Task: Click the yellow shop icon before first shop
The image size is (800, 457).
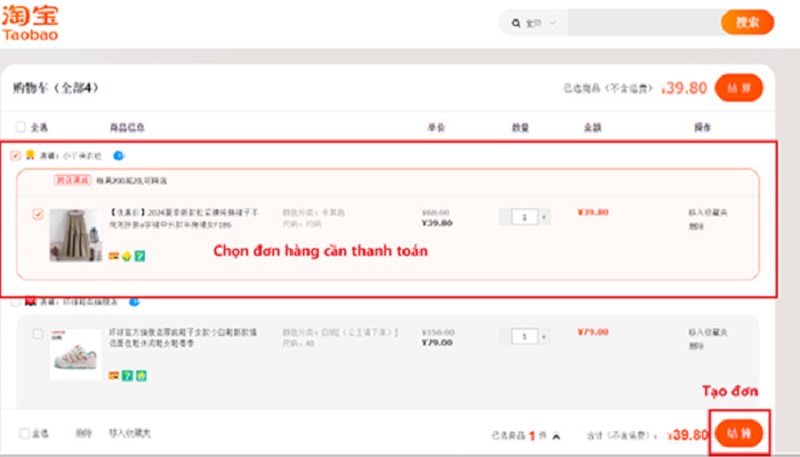Action: (30, 156)
